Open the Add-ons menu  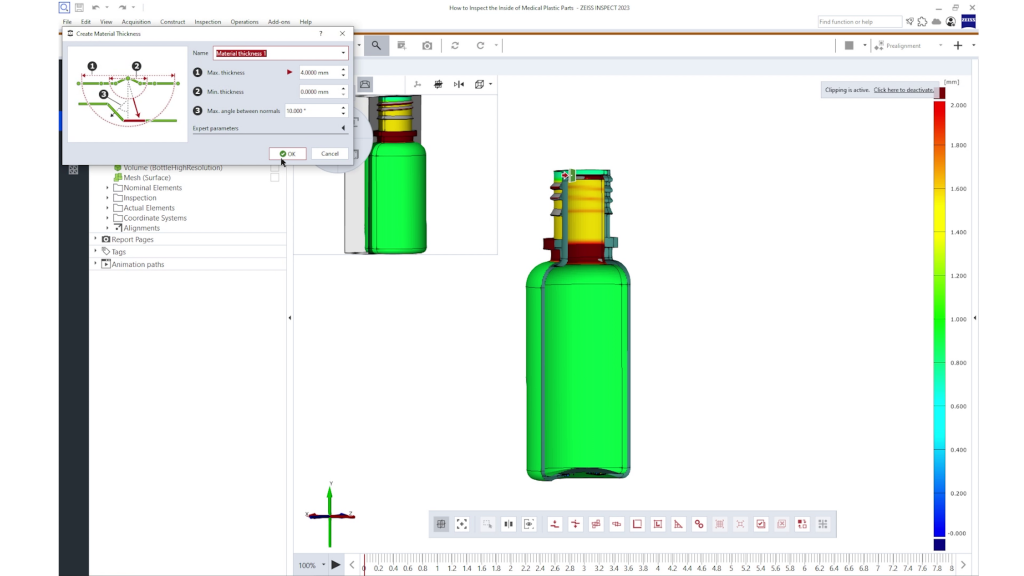[x=279, y=22]
